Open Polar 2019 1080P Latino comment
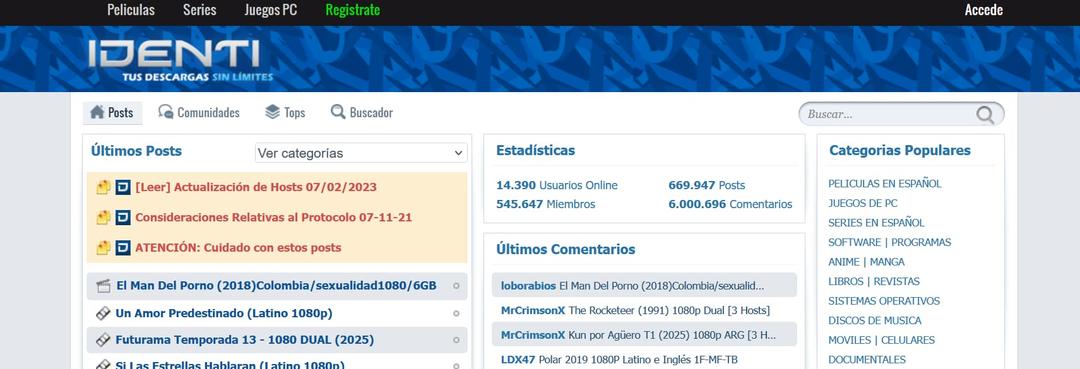This screenshot has width=1080, height=369. [x=638, y=359]
